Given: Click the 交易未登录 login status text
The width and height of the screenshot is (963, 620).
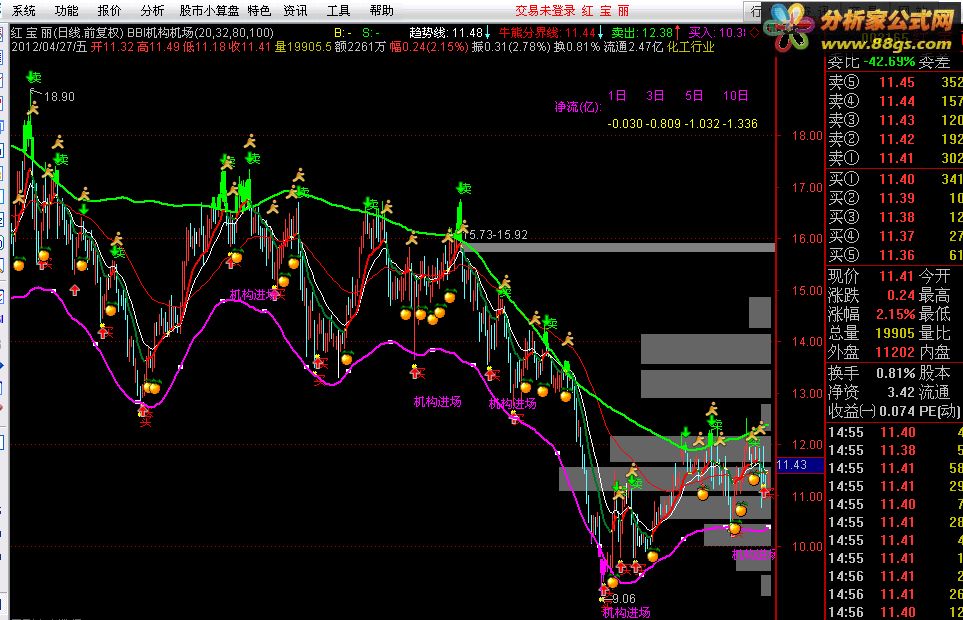Looking at the screenshot, I should point(545,10).
